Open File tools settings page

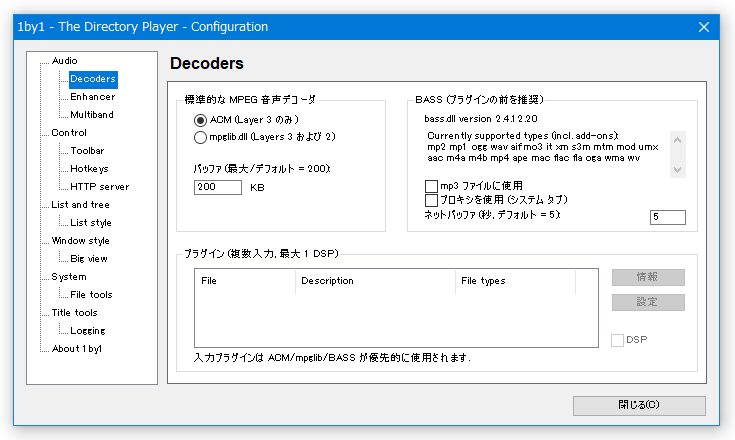[91, 295]
